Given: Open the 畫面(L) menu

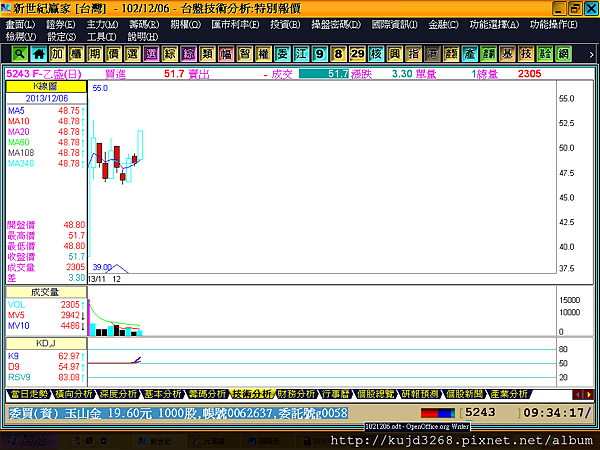Looking at the screenshot, I should tap(20, 24).
